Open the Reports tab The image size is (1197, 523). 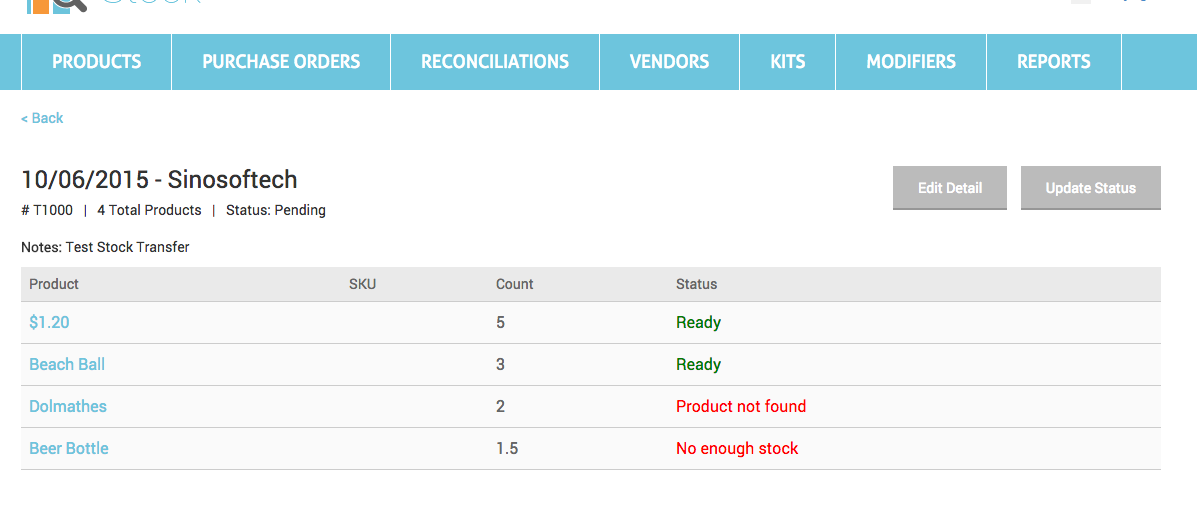point(1053,62)
